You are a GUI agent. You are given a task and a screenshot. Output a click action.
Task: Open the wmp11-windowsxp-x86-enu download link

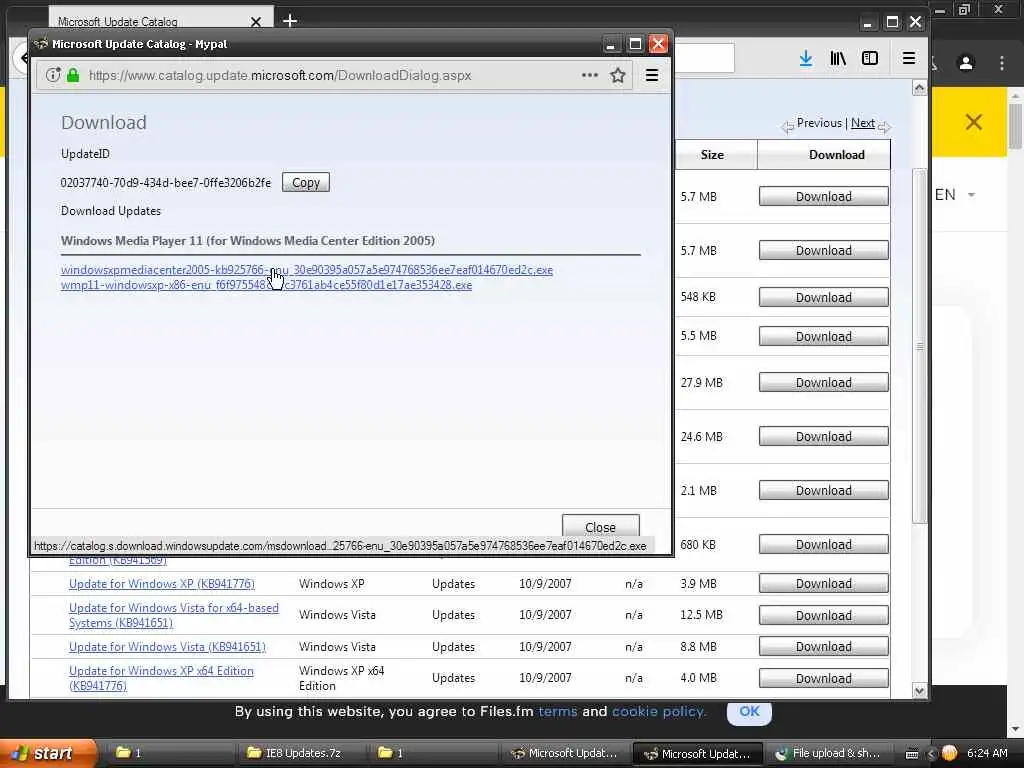(266, 285)
